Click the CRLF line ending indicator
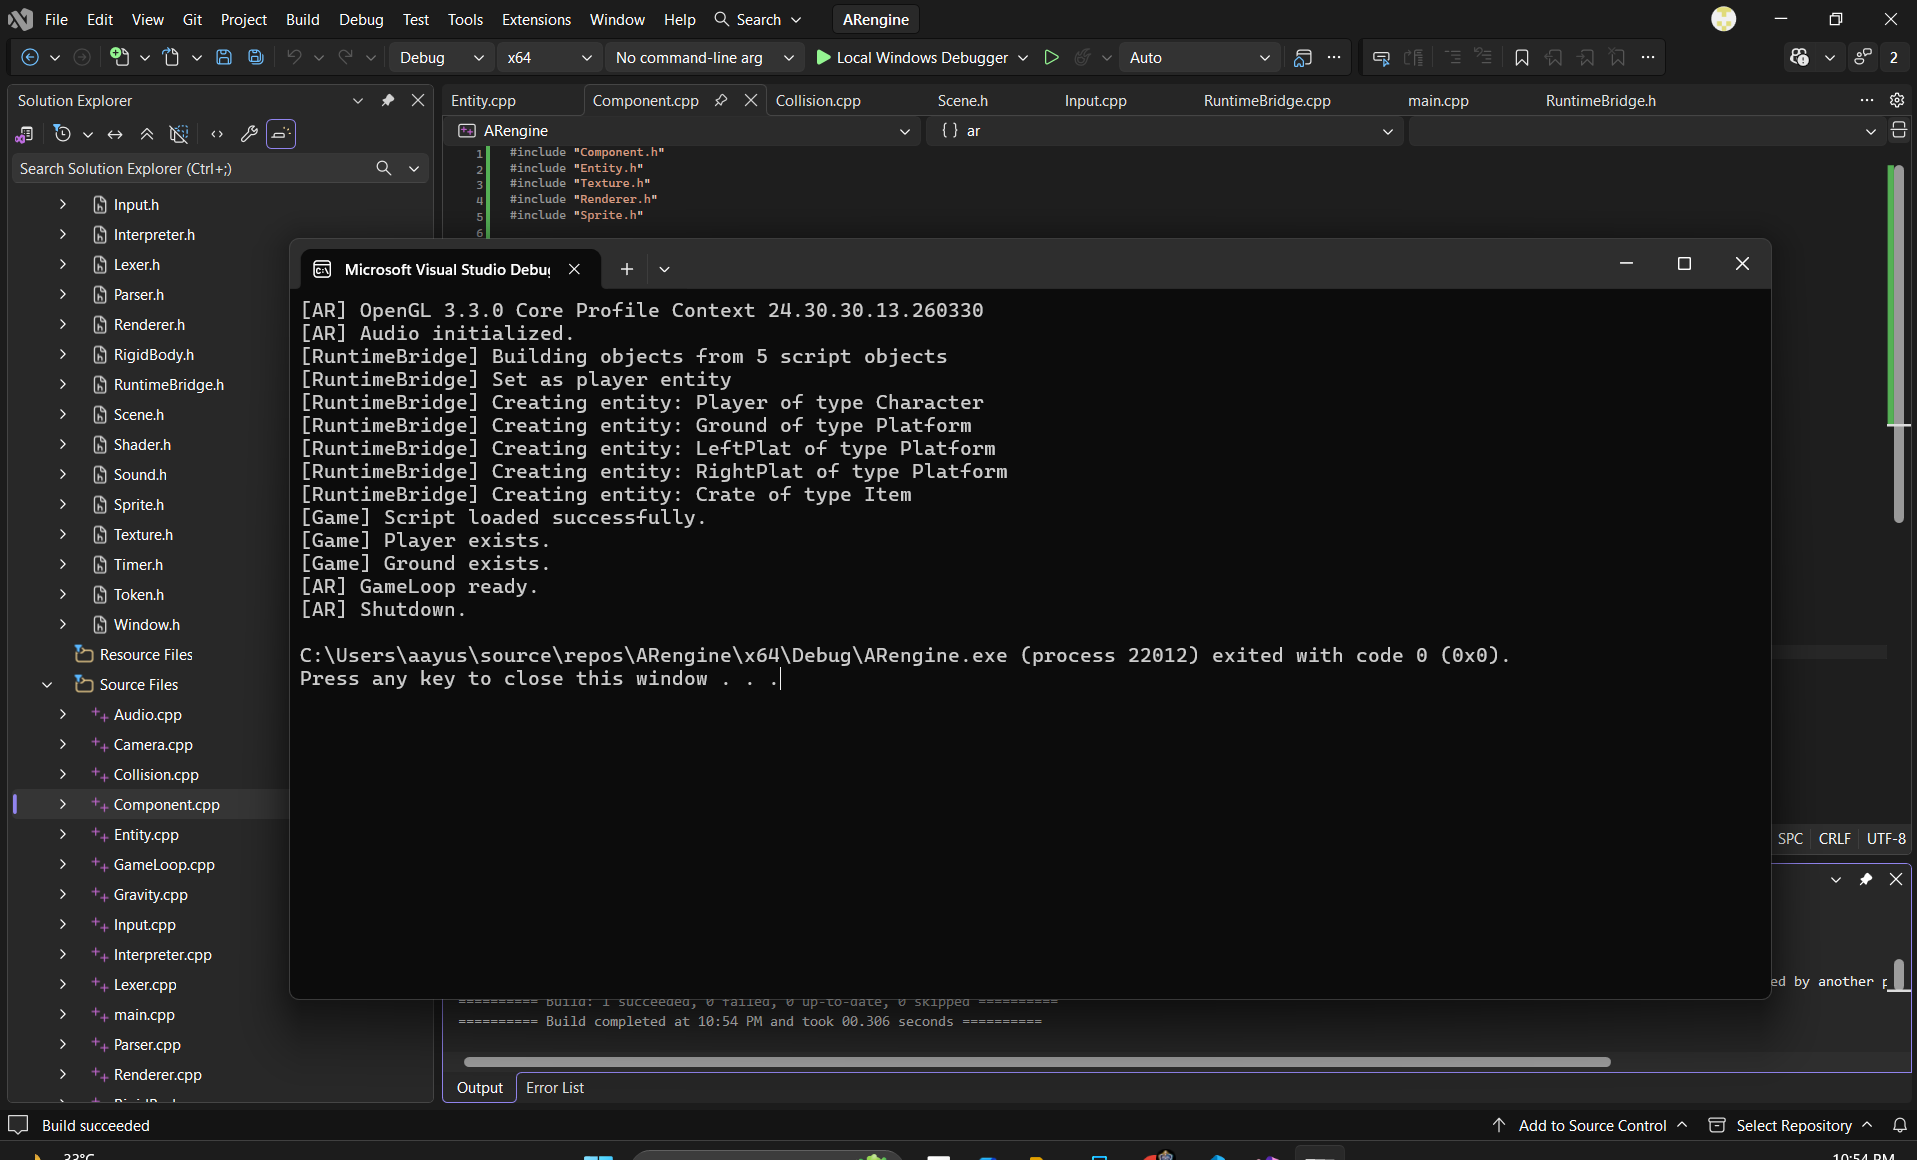 (x=1834, y=839)
